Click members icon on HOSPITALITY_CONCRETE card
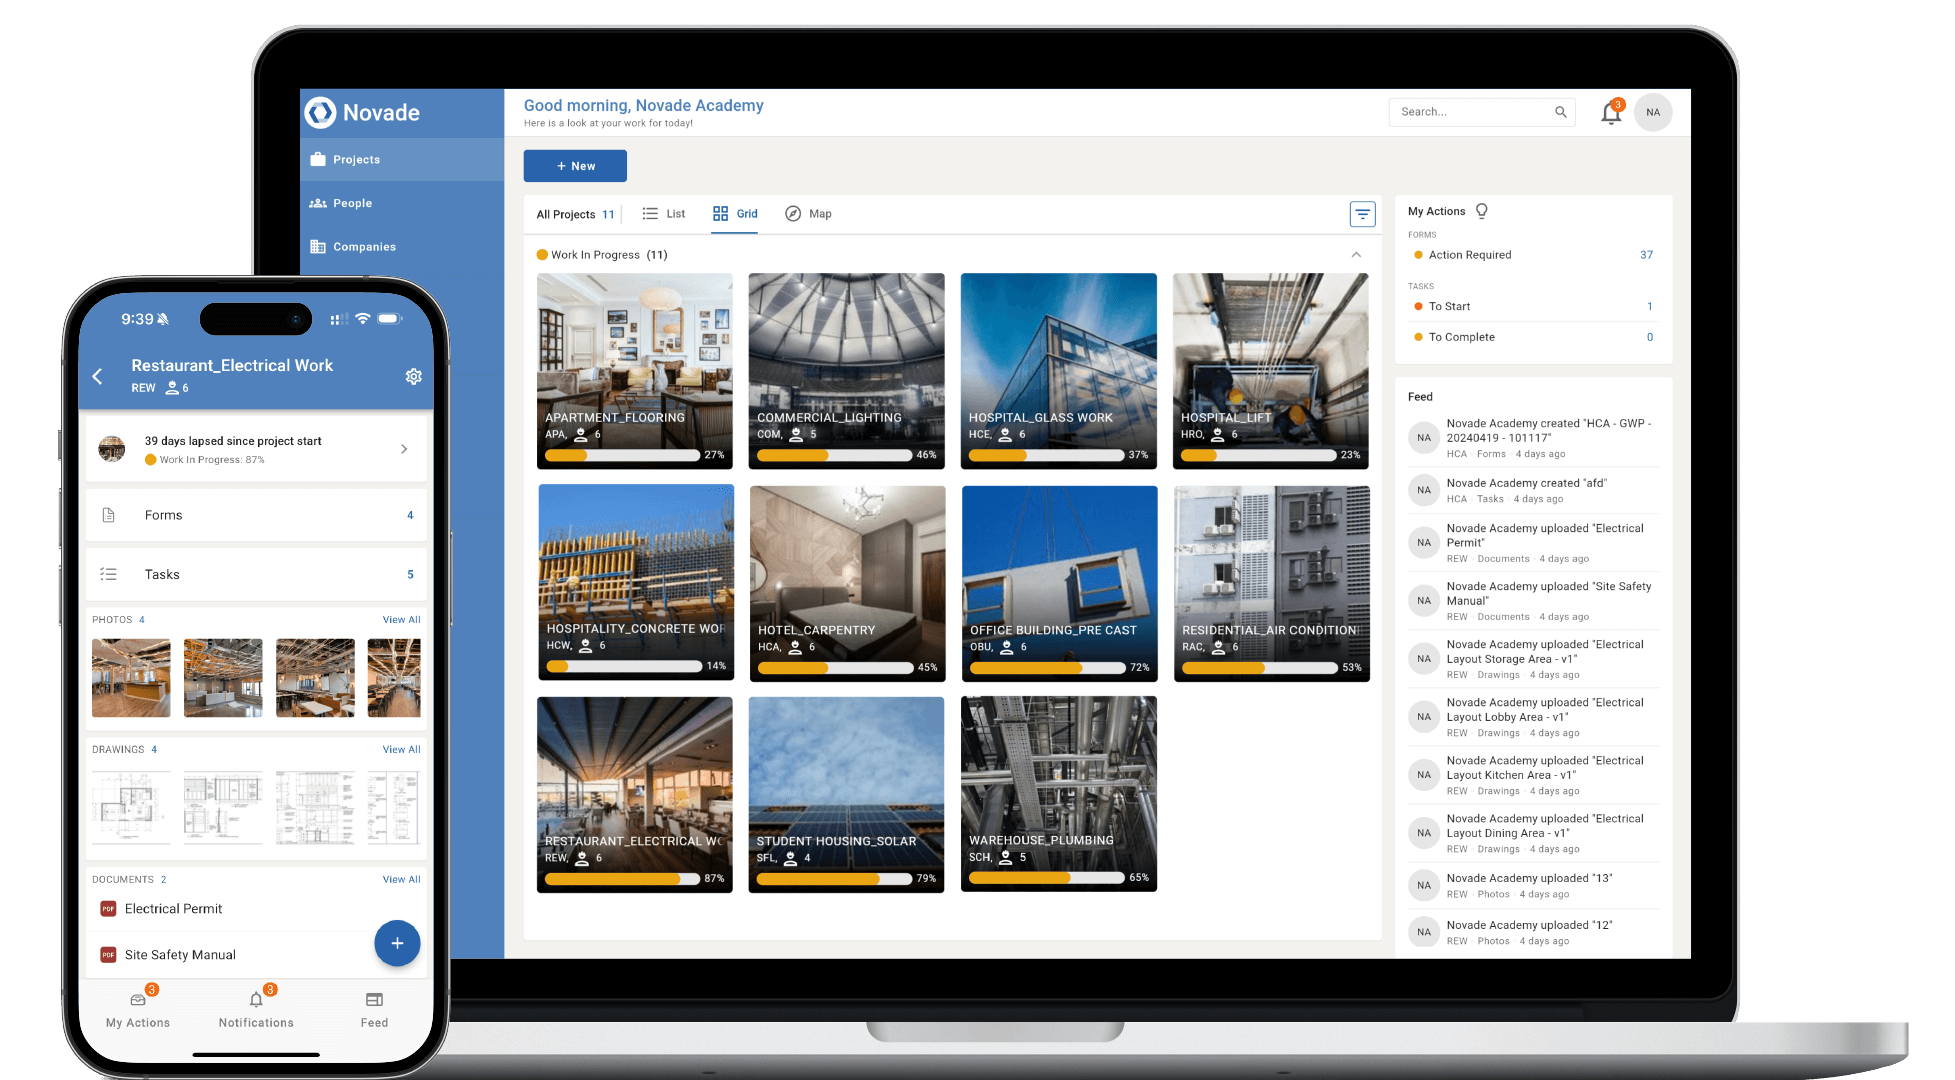The height and width of the screenshot is (1080, 1955). pos(586,646)
